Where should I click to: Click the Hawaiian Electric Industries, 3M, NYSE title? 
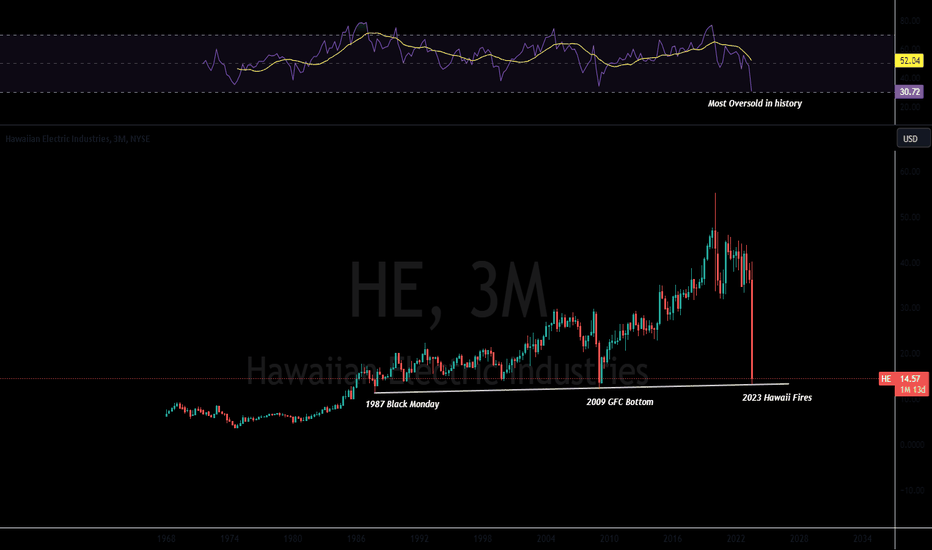[x=77, y=139]
